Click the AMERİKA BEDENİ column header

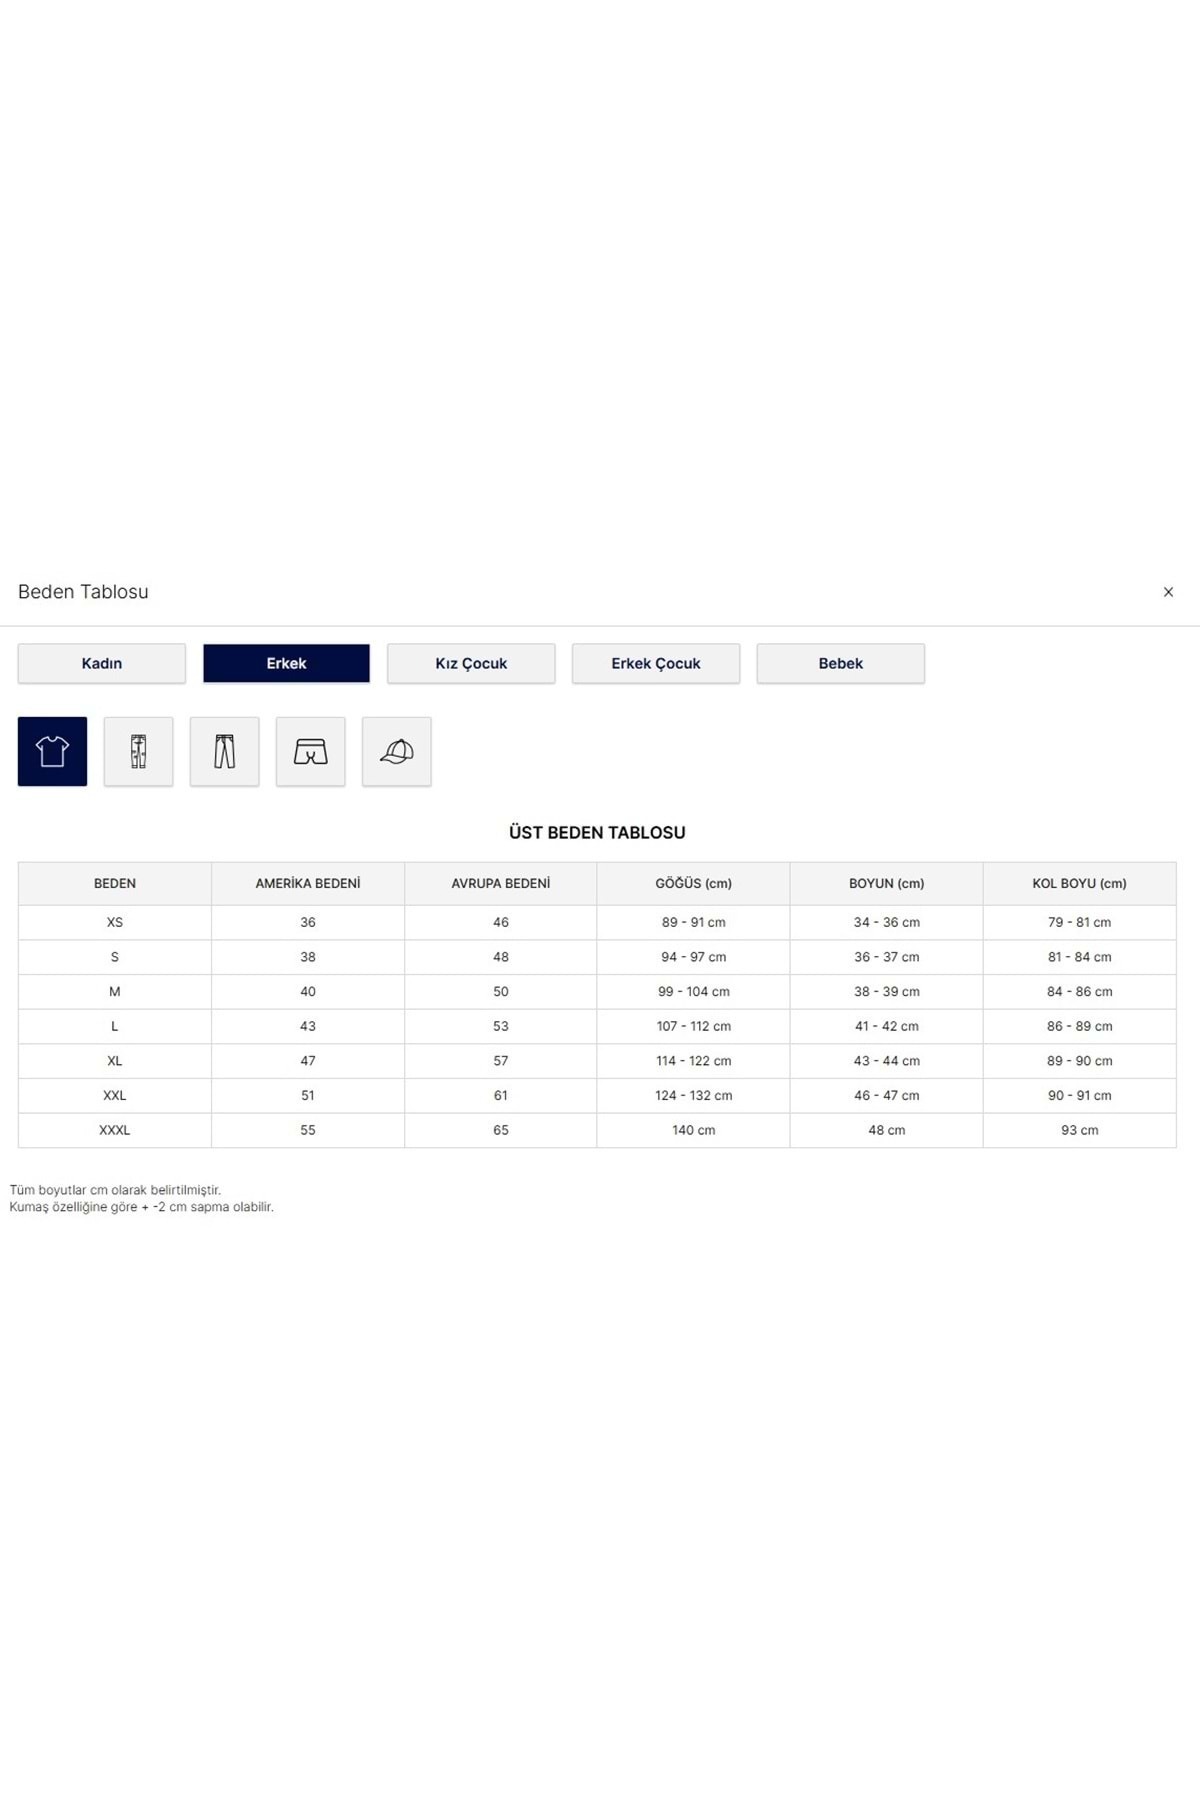pos(308,883)
